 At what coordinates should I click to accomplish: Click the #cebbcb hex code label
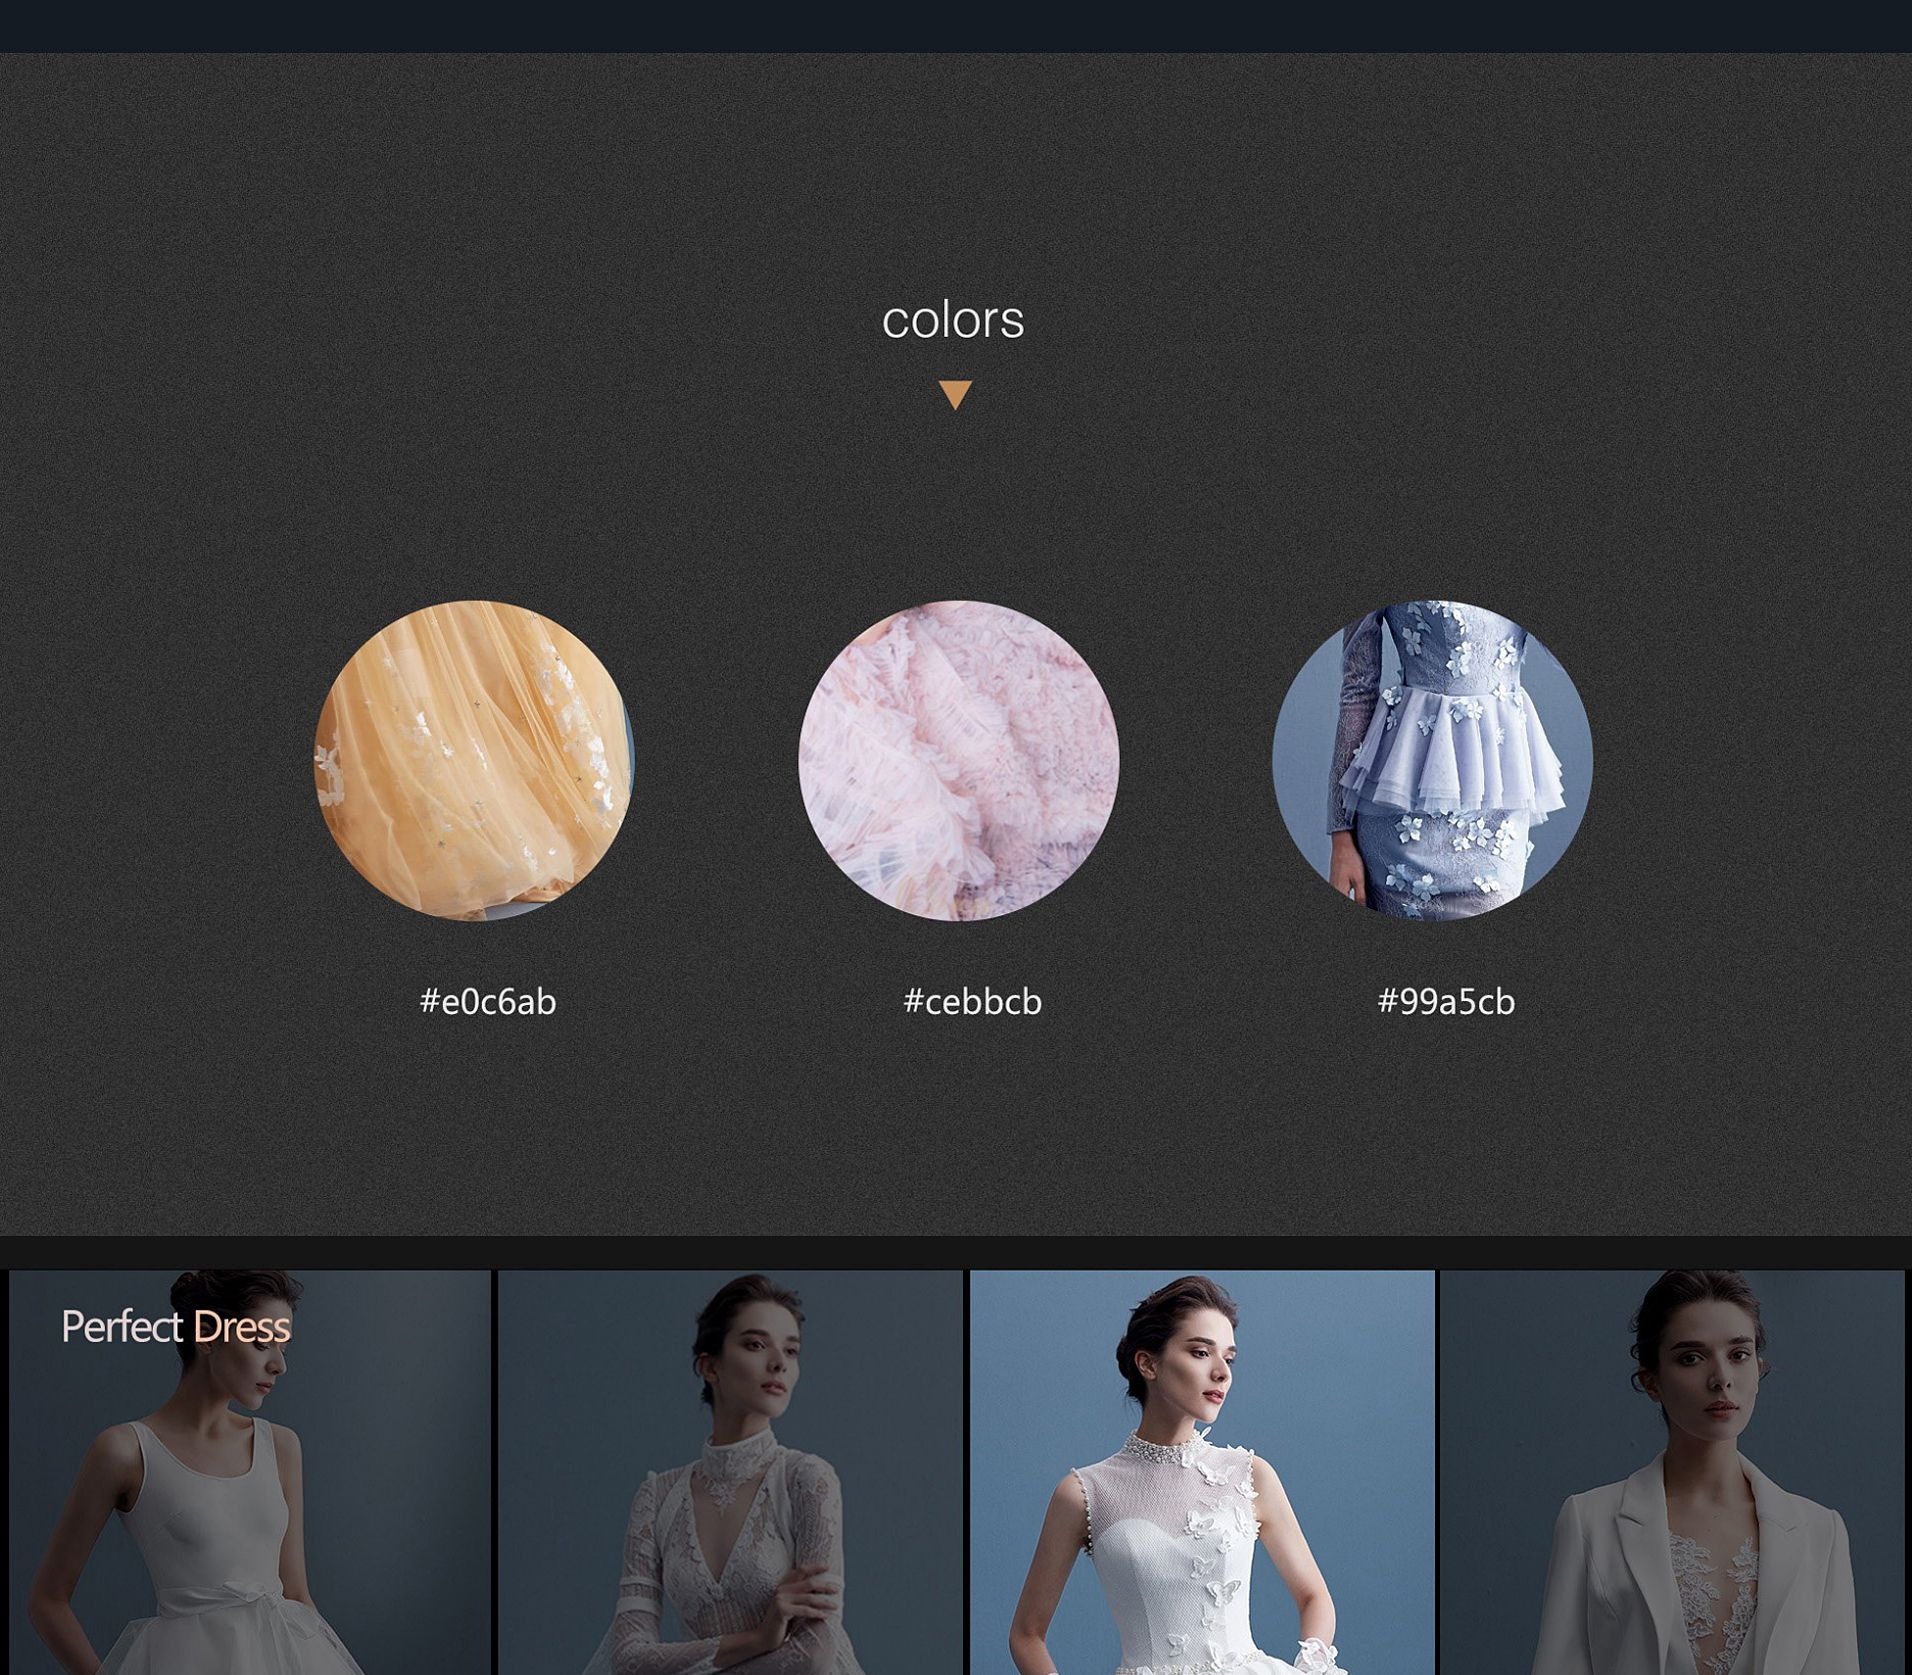point(972,1001)
